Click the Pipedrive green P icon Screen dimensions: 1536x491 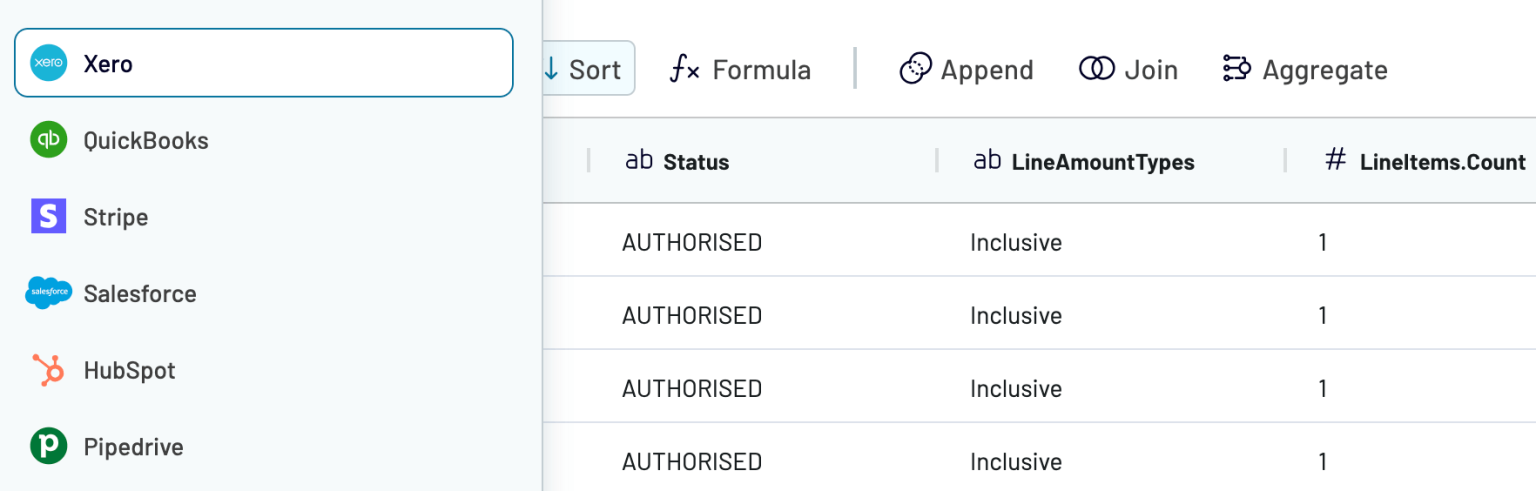(48, 446)
